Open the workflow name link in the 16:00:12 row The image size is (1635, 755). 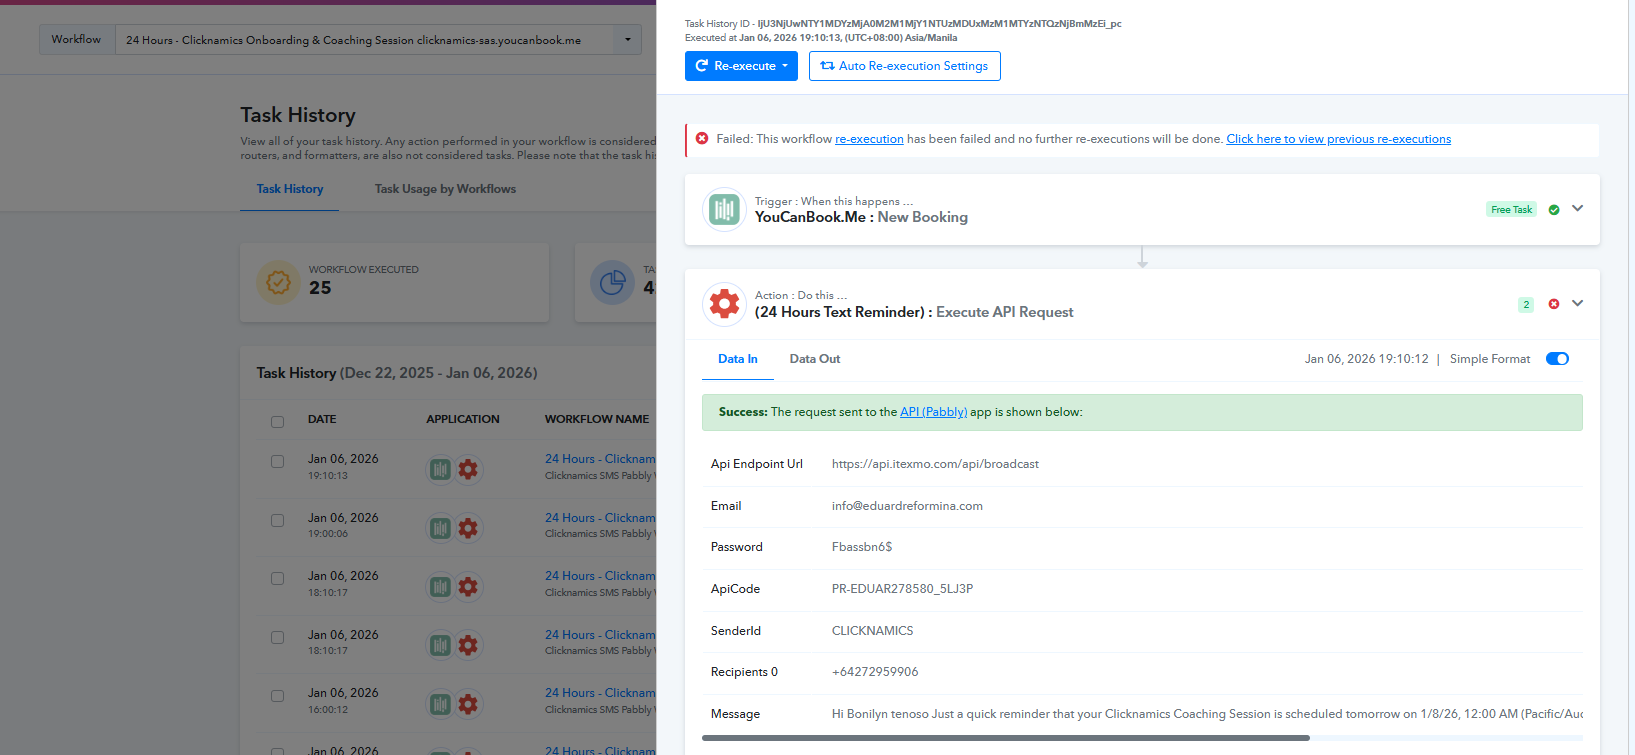click(x=600, y=693)
